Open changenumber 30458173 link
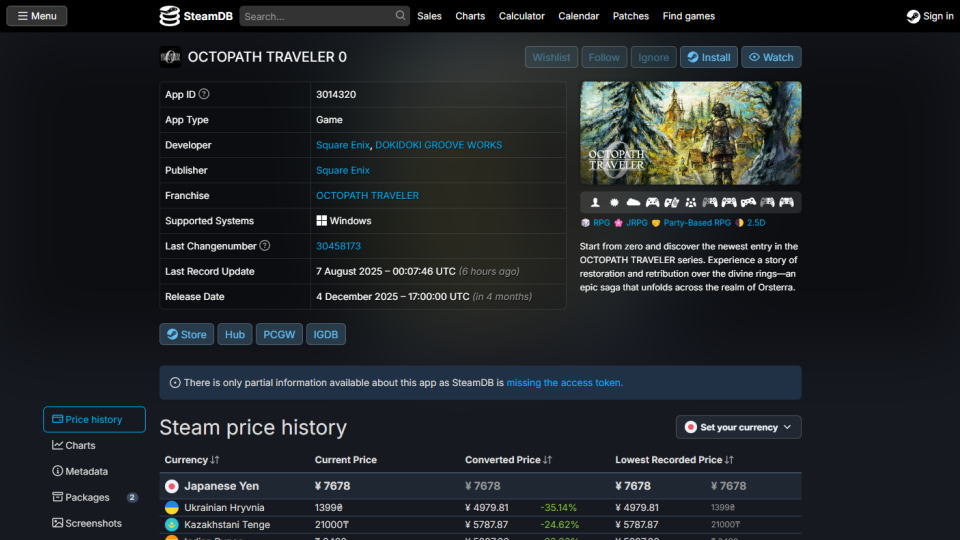 pos(339,246)
